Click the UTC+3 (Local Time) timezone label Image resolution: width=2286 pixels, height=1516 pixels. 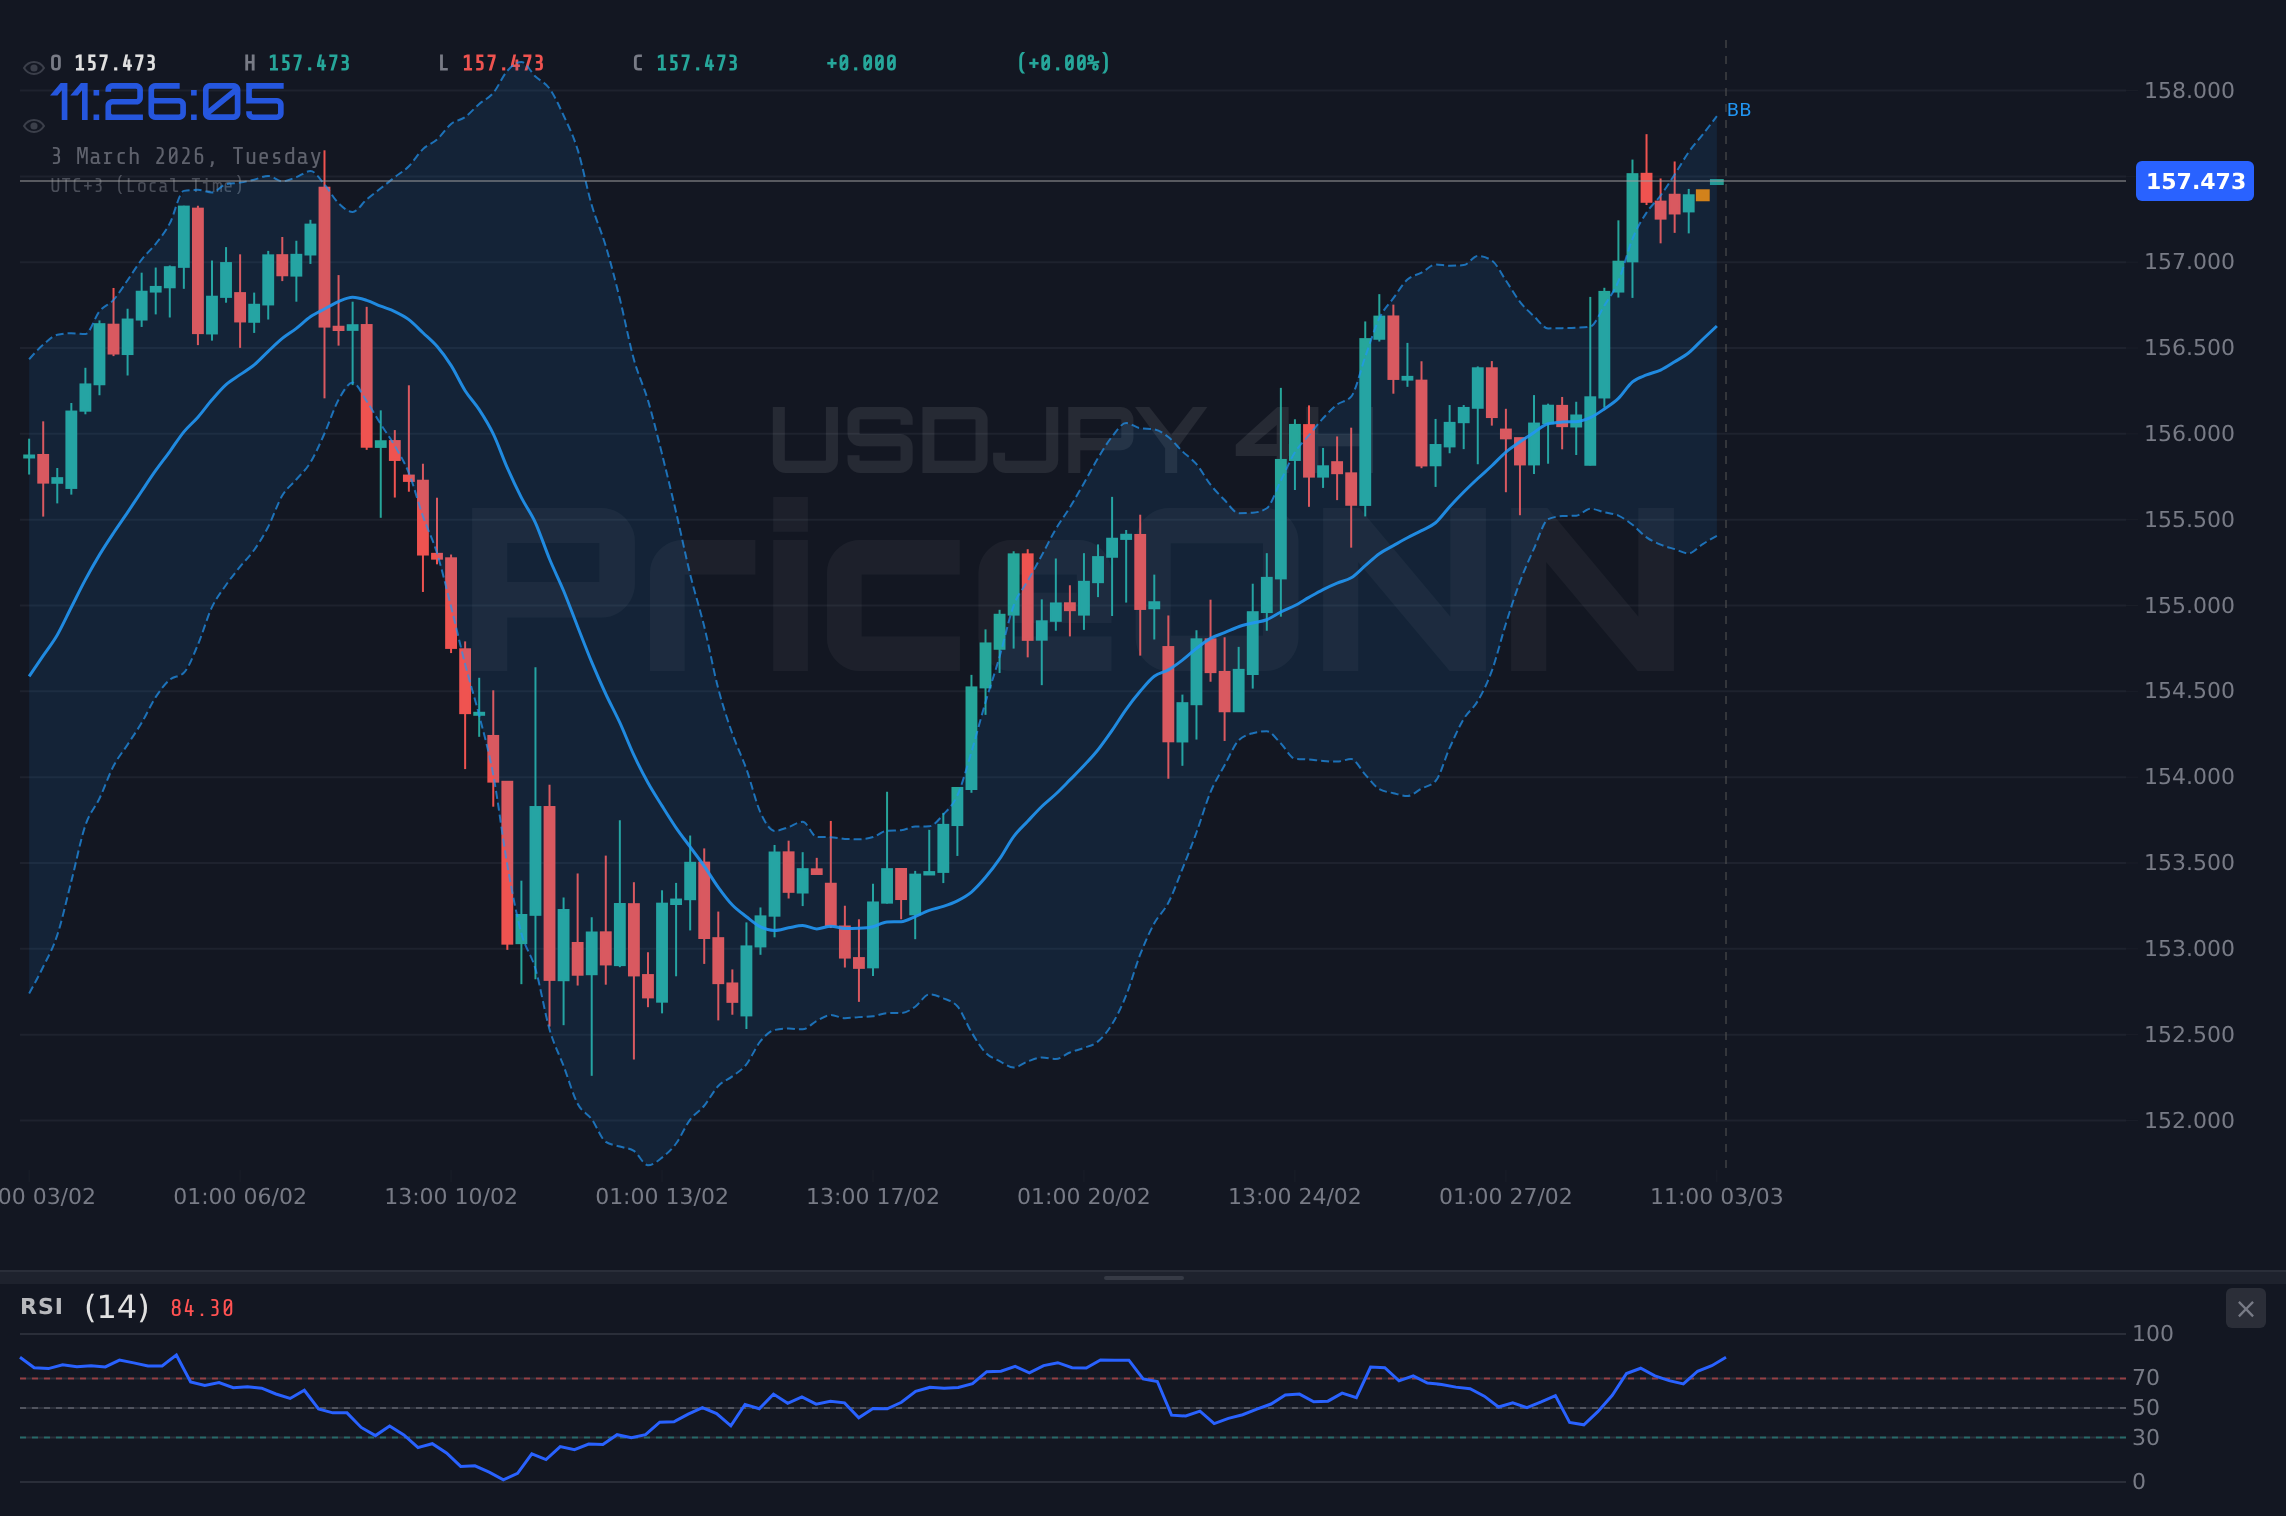pos(147,185)
